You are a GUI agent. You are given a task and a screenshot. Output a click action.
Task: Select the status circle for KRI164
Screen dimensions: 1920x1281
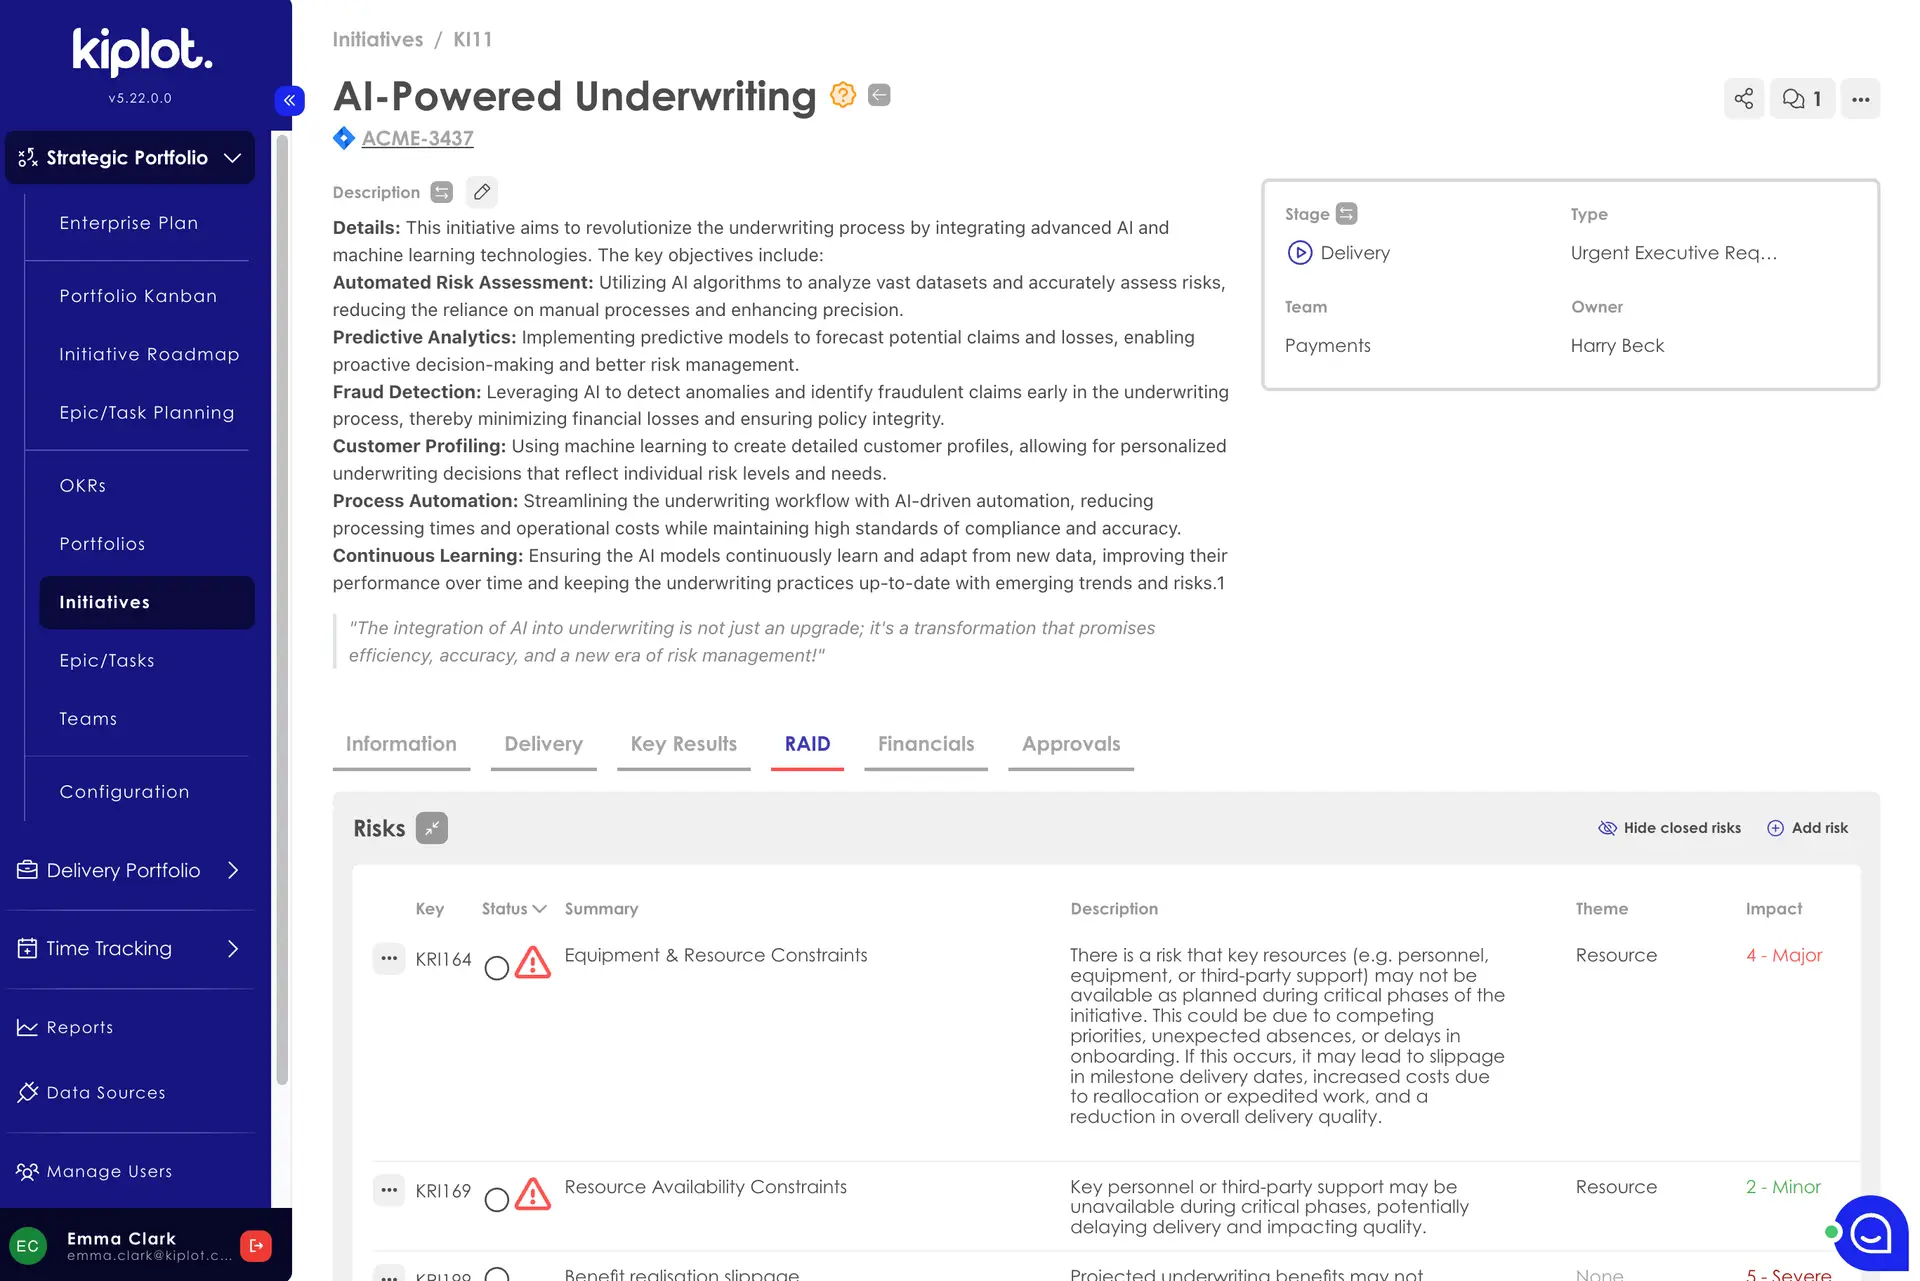[496, 968]
